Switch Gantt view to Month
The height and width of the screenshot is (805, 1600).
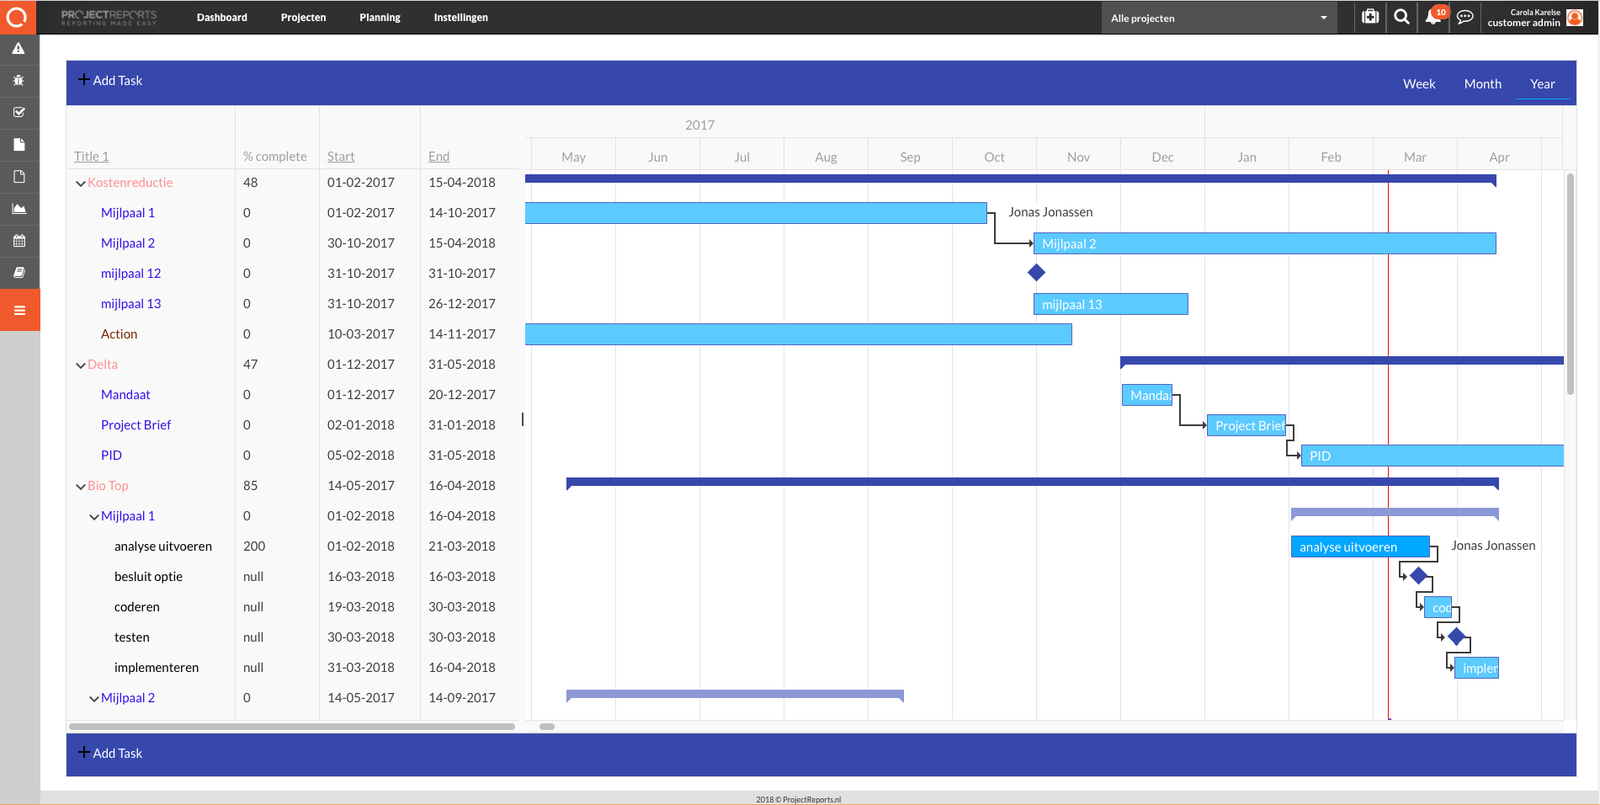pos(1483,84)
